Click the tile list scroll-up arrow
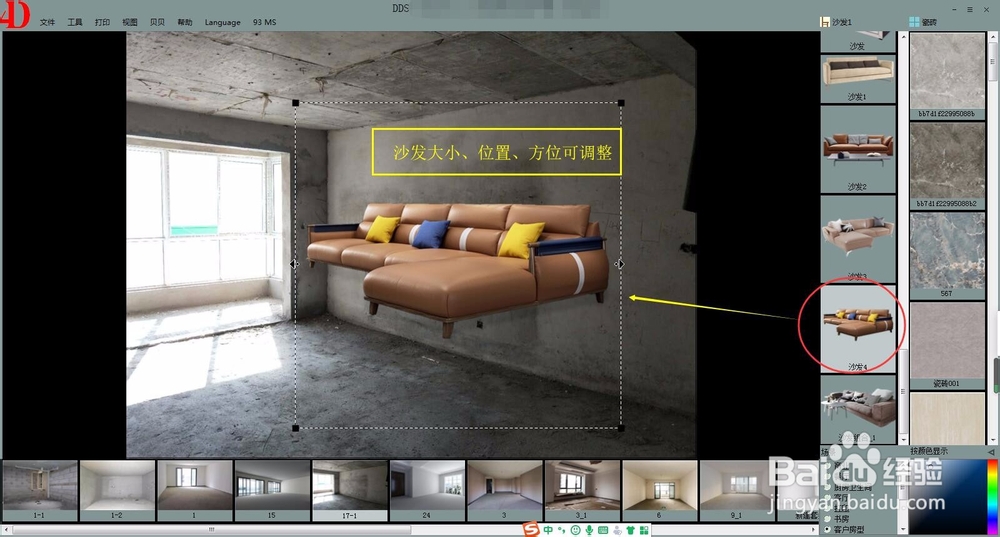 (x=992, y=36)
